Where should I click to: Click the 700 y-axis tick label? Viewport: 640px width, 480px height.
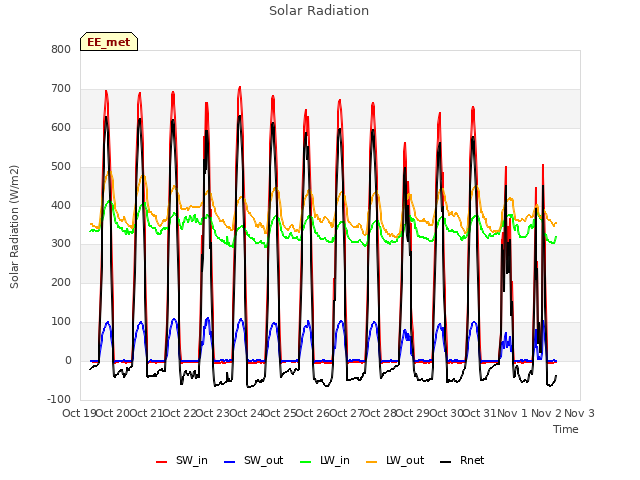click(61, 88)
